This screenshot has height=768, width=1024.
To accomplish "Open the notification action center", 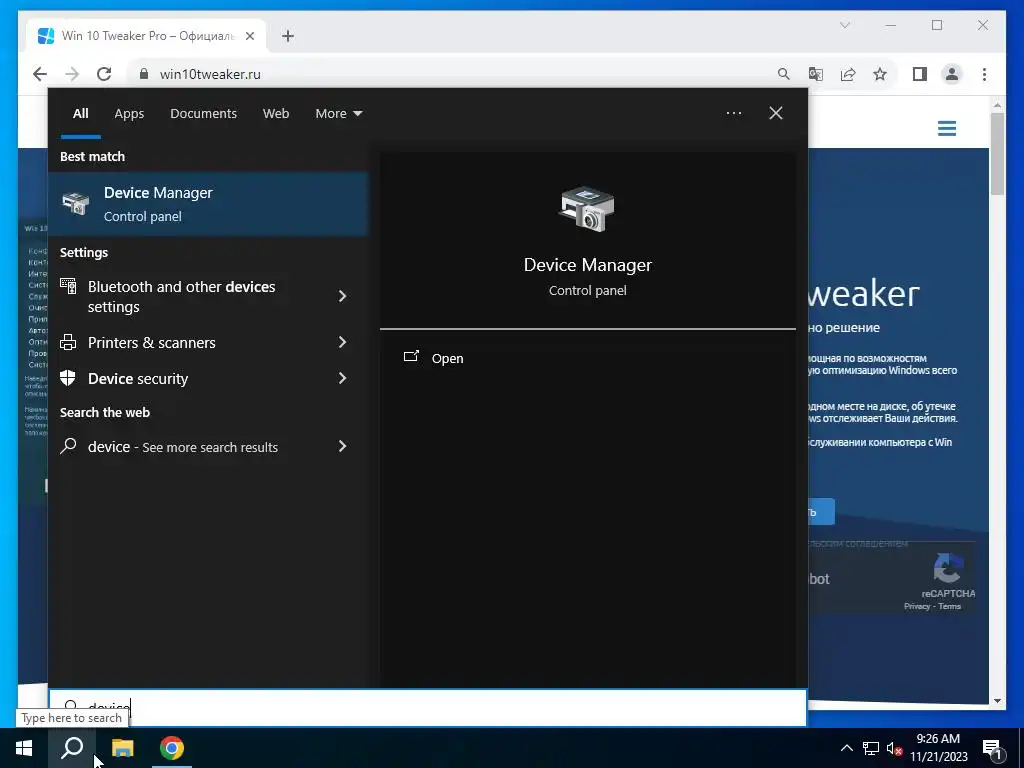I will pos(993,749).
